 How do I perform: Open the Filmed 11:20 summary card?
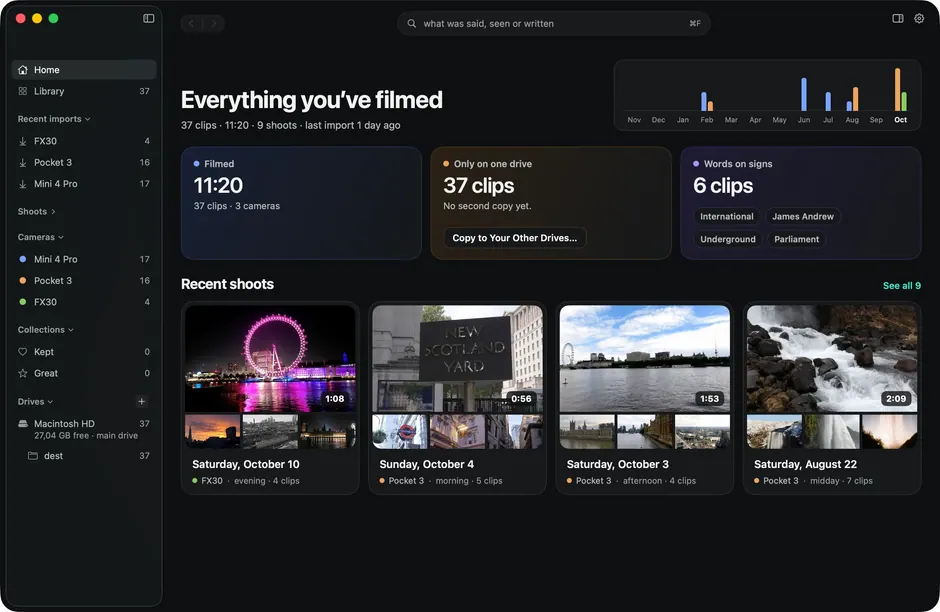coord(301,203)
